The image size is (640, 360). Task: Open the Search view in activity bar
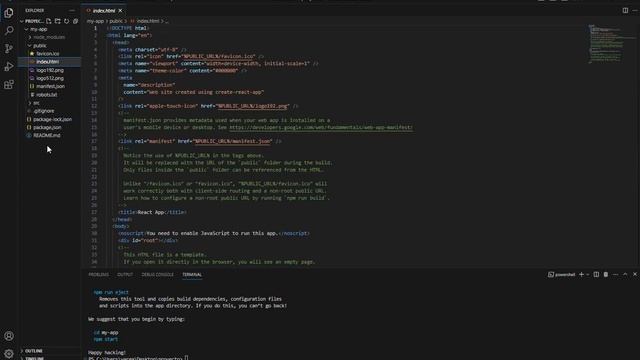9,31
